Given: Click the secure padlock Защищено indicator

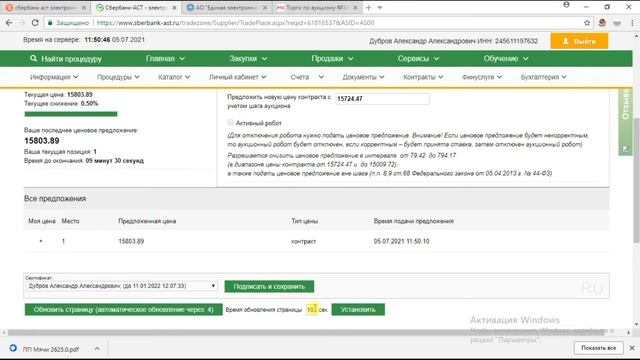Looking at the screenshot, I should pyautogui.click(x=68, y=23).
